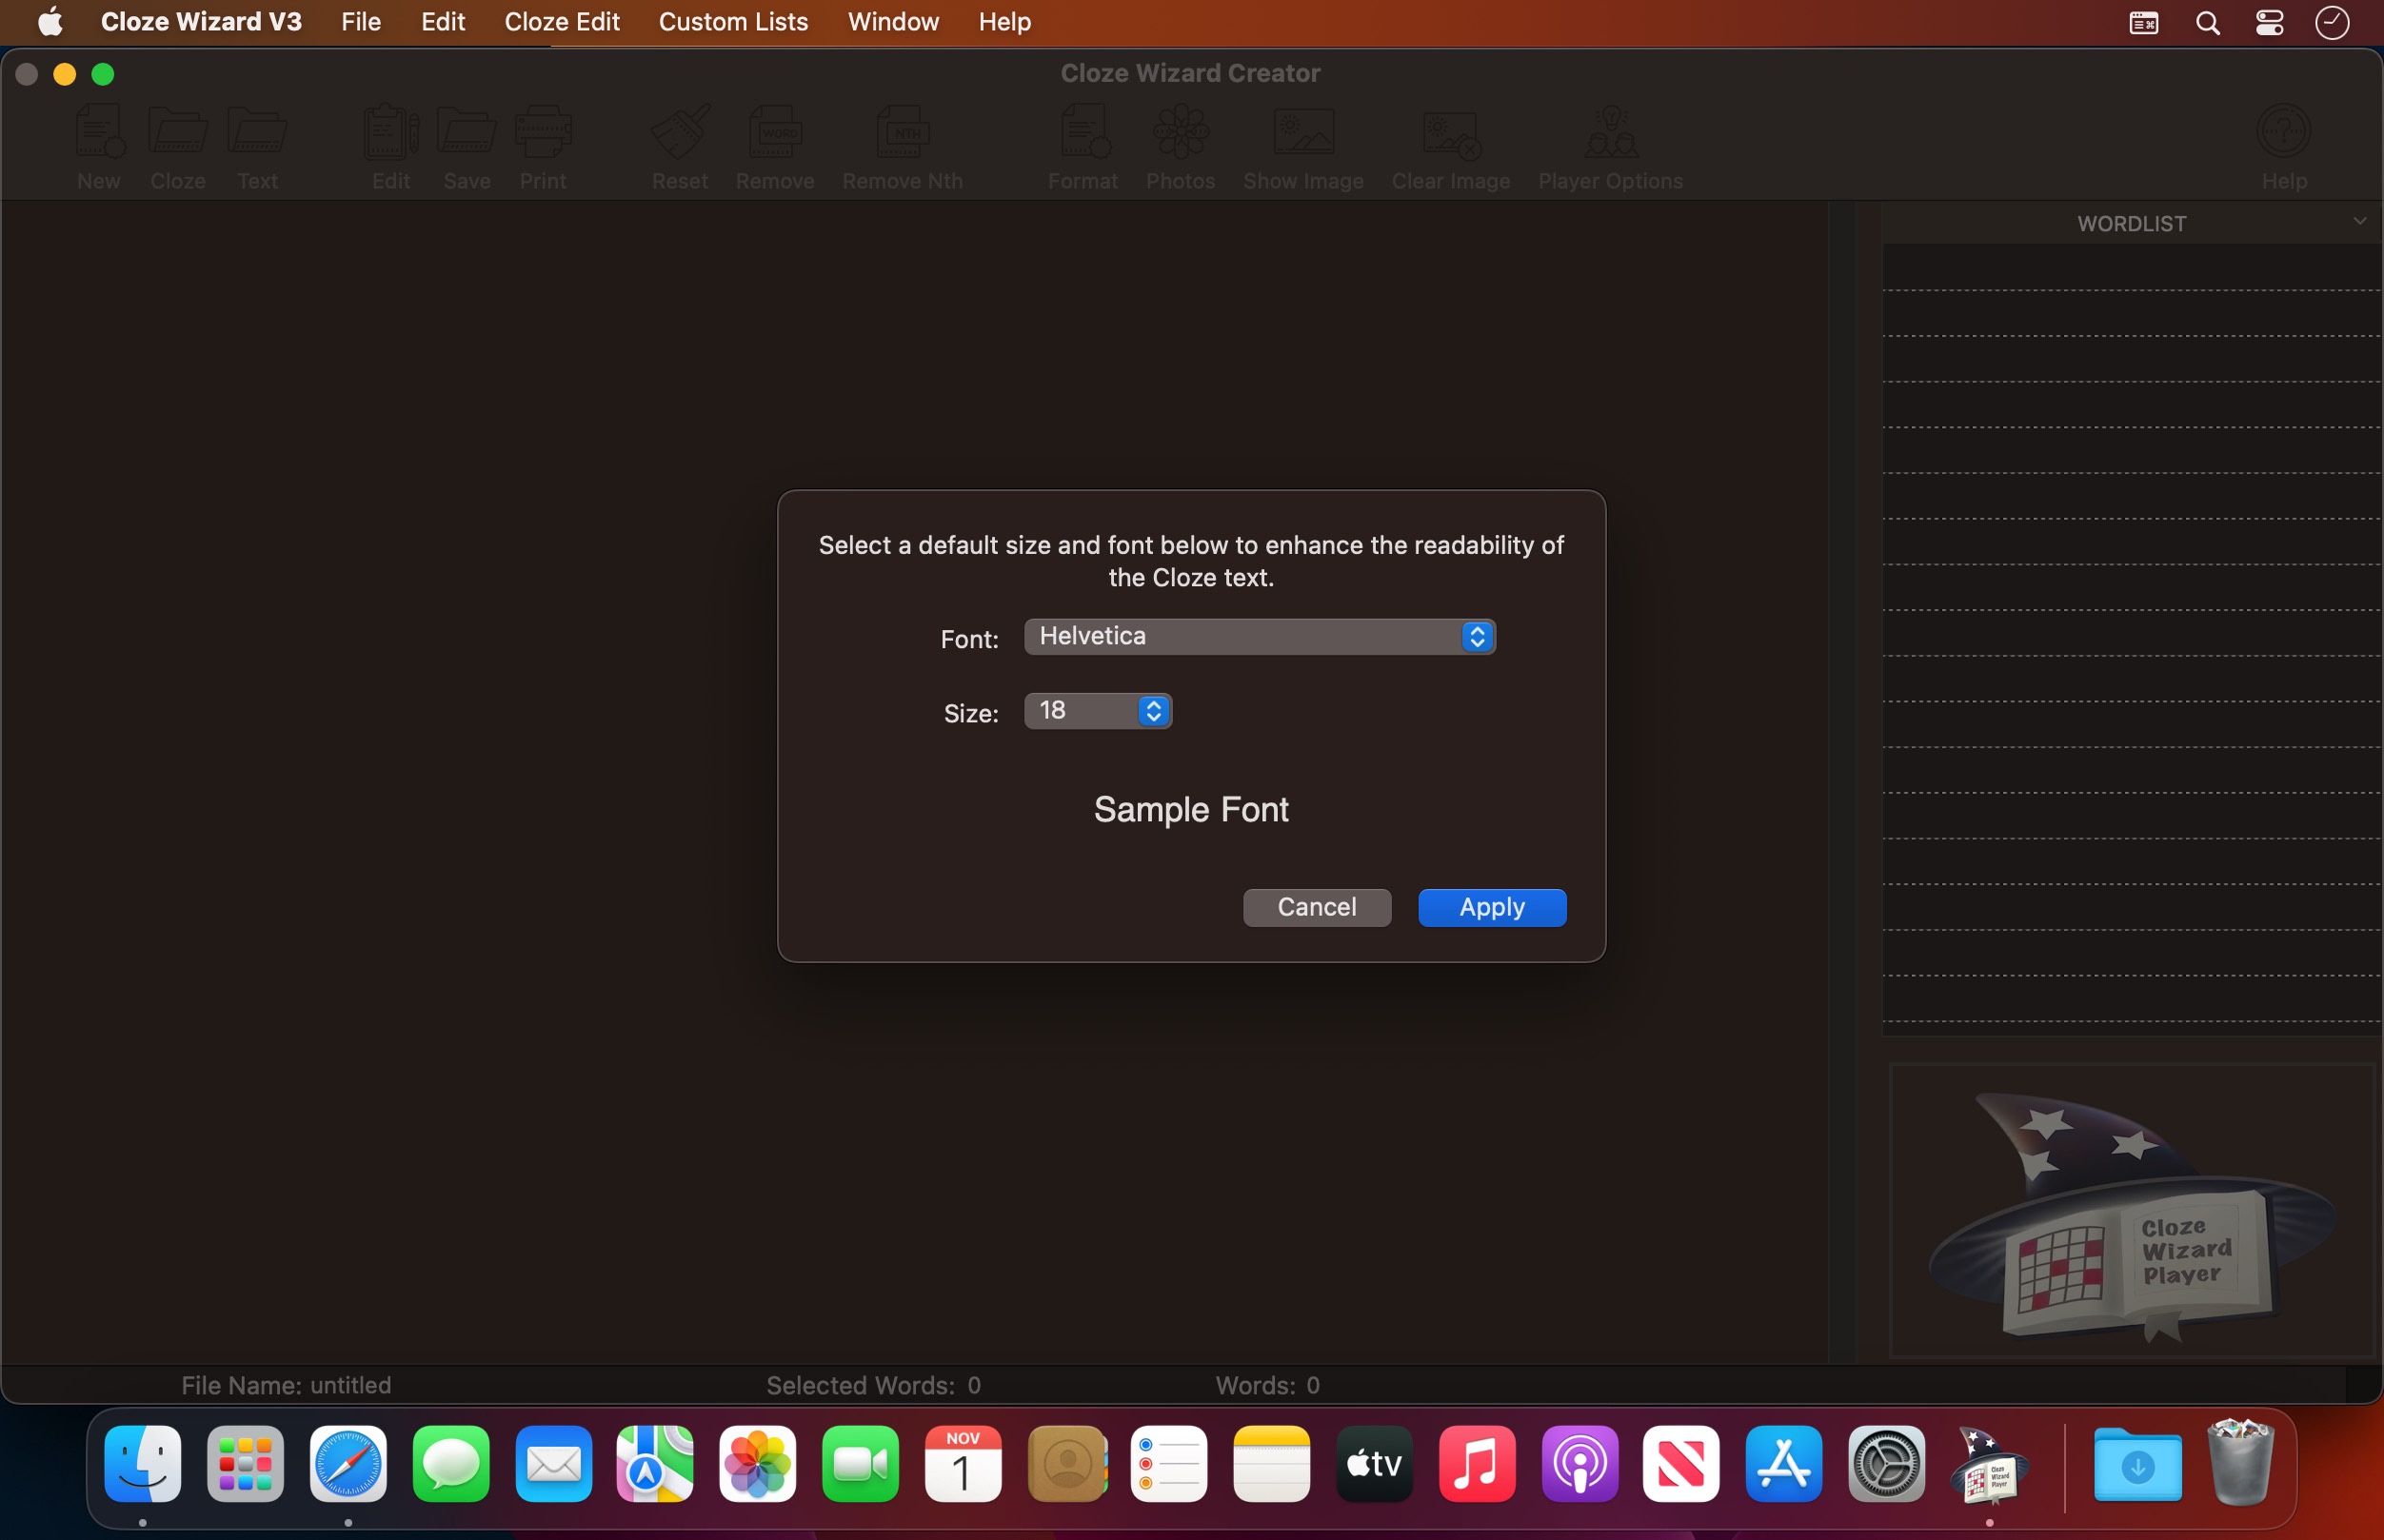Viewport: 2384px width, 1540px height.
Task: Open Control Center in menu bar
Action: coord(2269,22)
